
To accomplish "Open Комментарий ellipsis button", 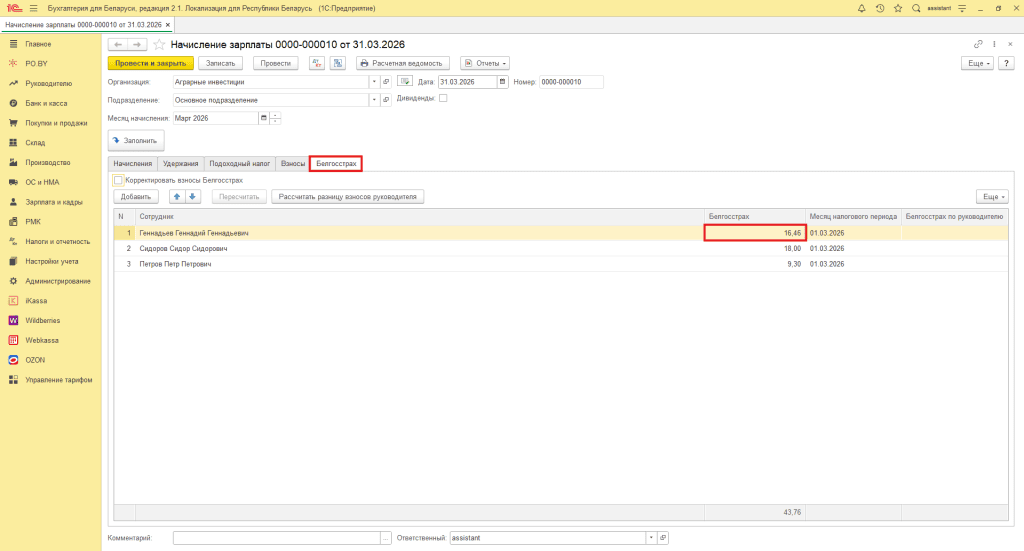I will coord(386,538).
